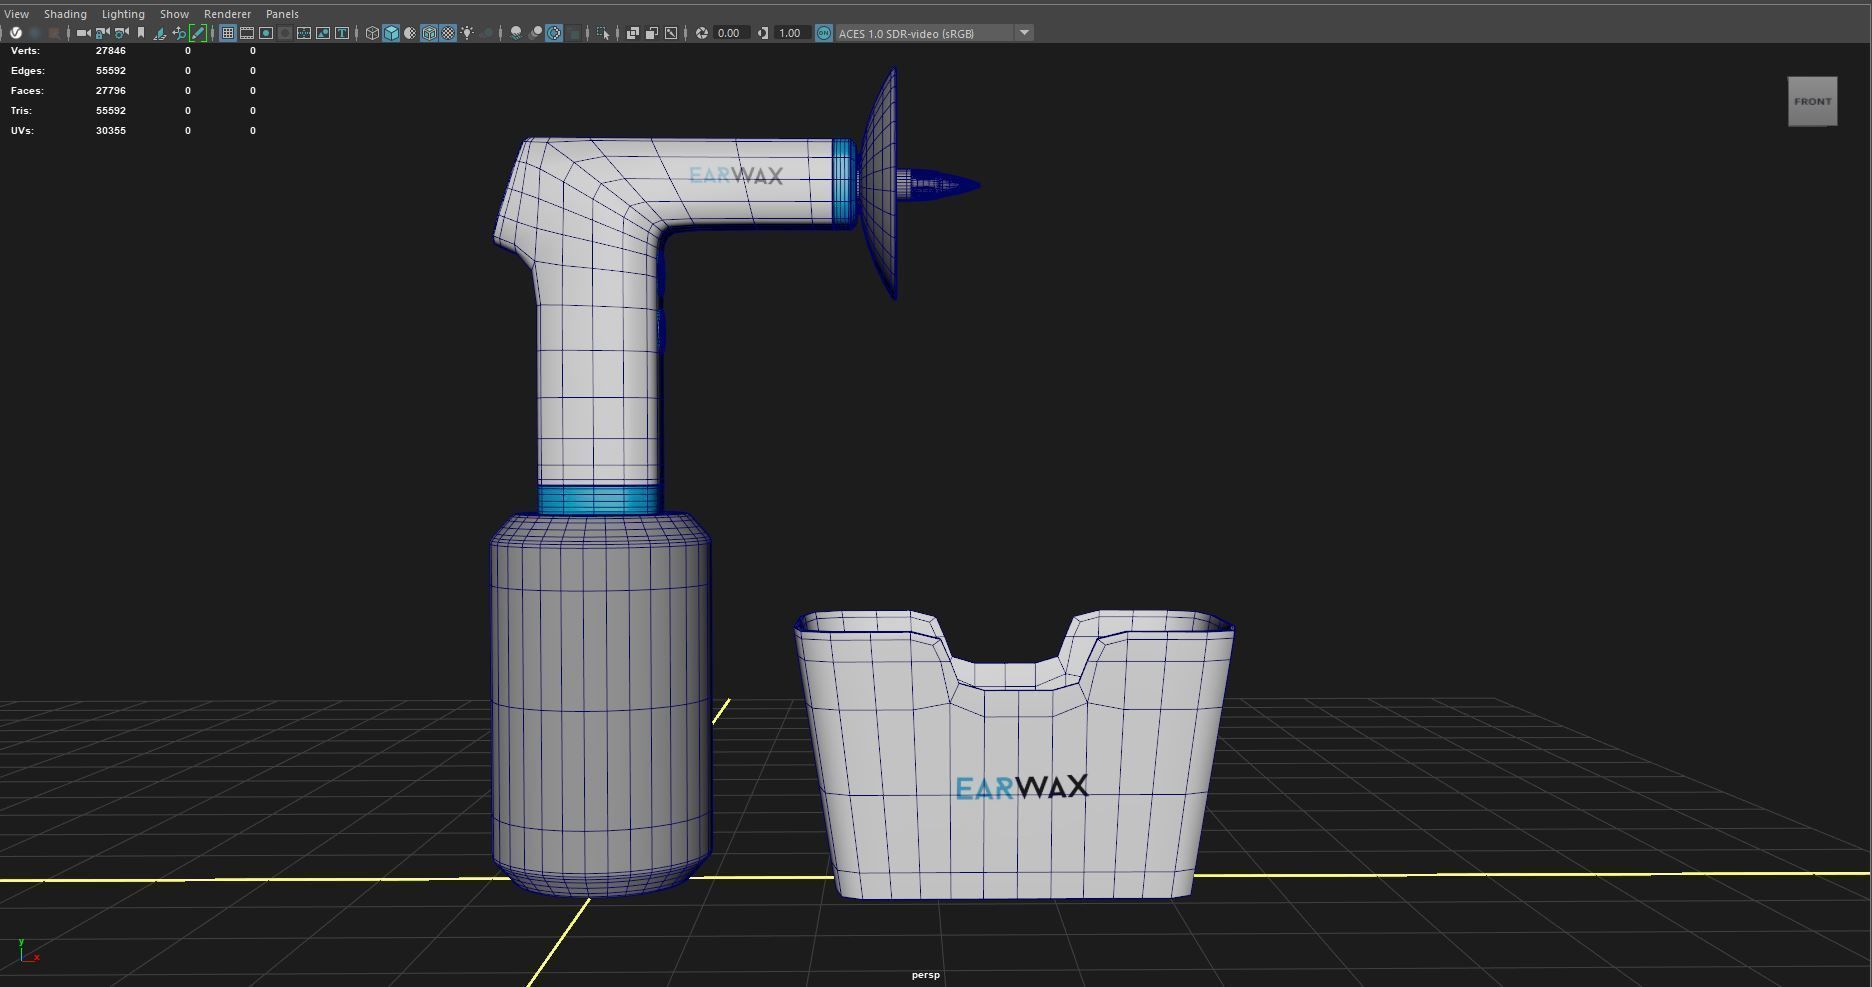Click the UVs count 30355 in HUD

110,130
